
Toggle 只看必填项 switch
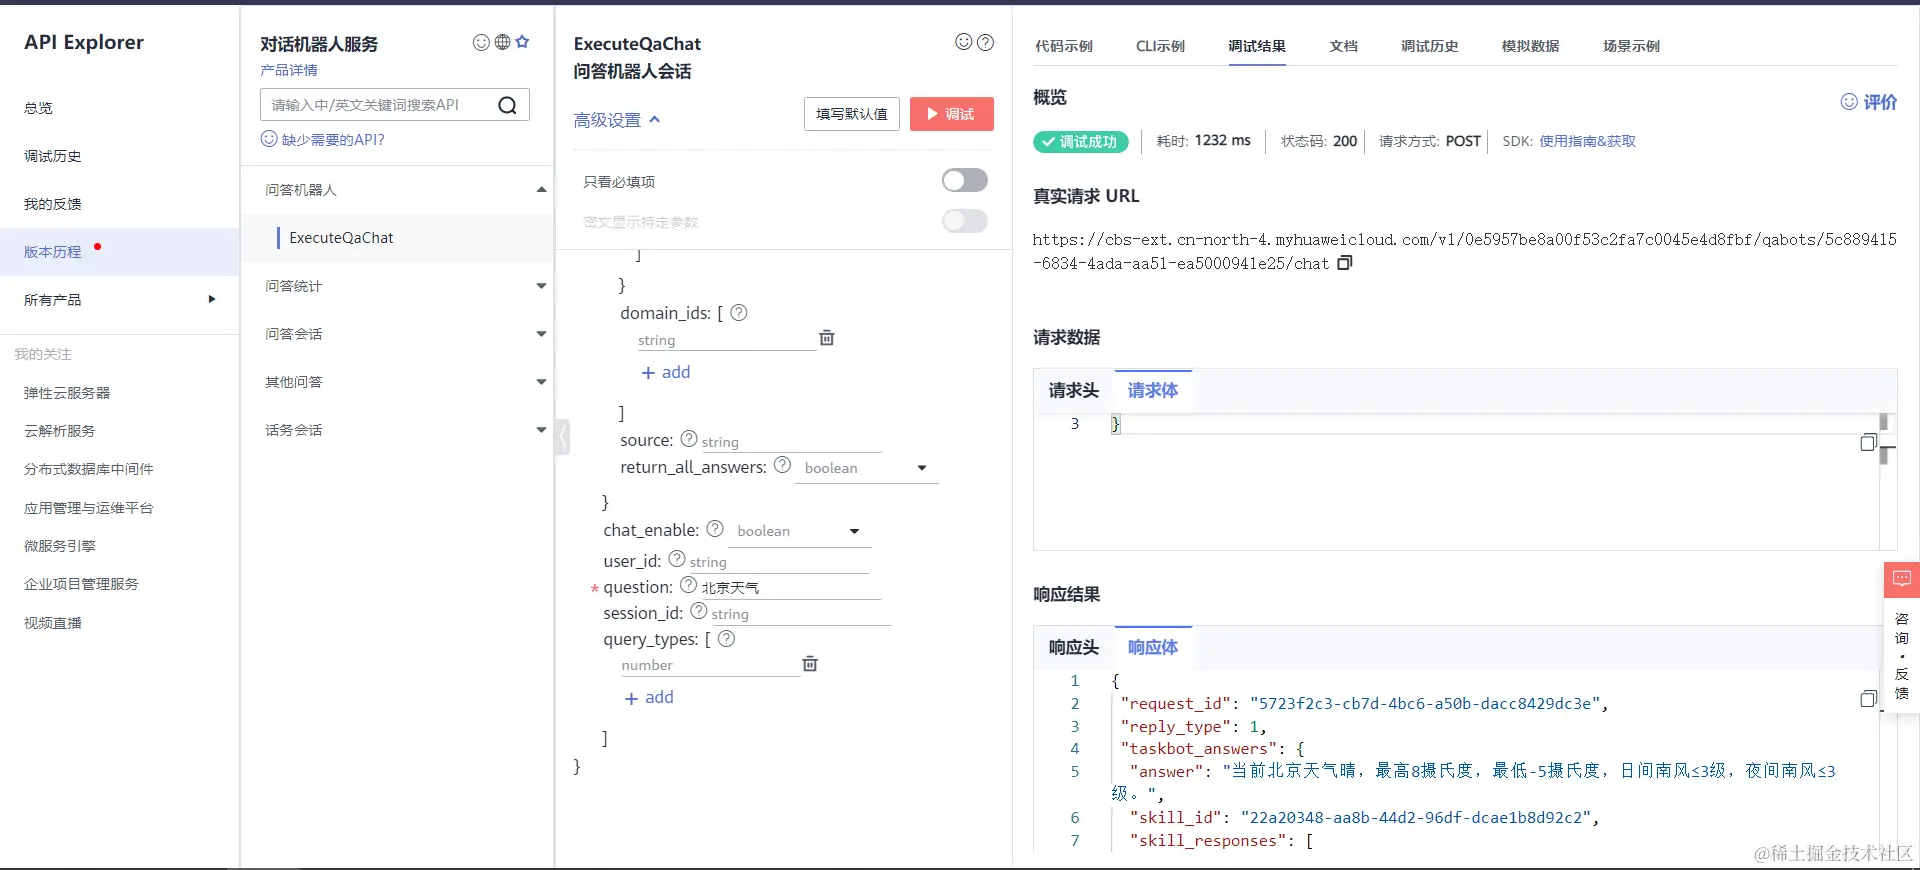pyautogui.click(x=965, y=180)
